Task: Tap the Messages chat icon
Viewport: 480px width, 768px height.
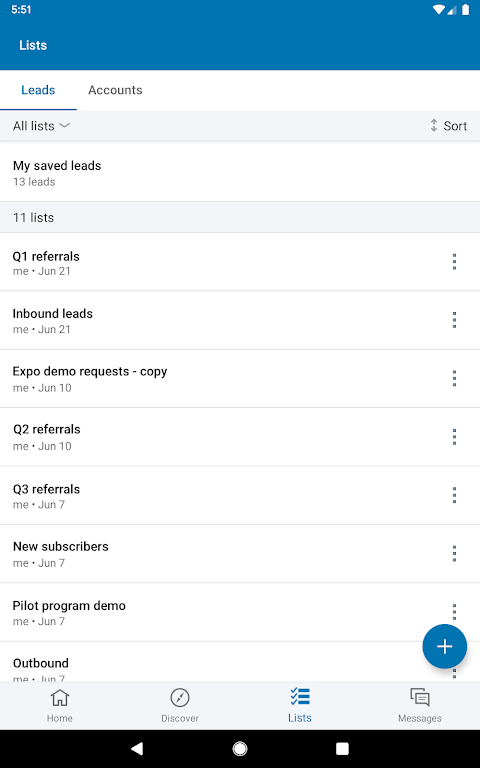Action: click(420, 697)
